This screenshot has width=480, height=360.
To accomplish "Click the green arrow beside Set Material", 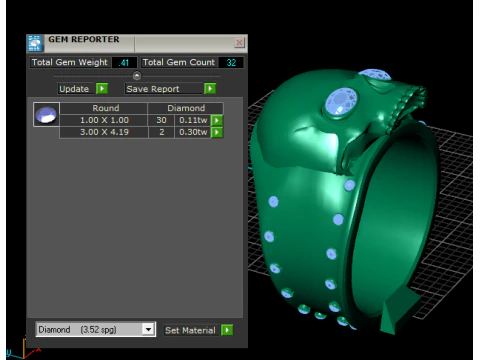I will click(227, 330).
